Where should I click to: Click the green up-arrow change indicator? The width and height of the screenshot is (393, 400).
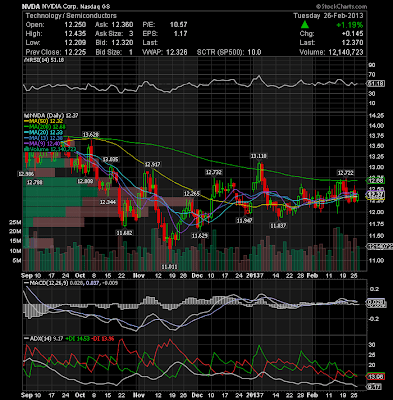305,25
